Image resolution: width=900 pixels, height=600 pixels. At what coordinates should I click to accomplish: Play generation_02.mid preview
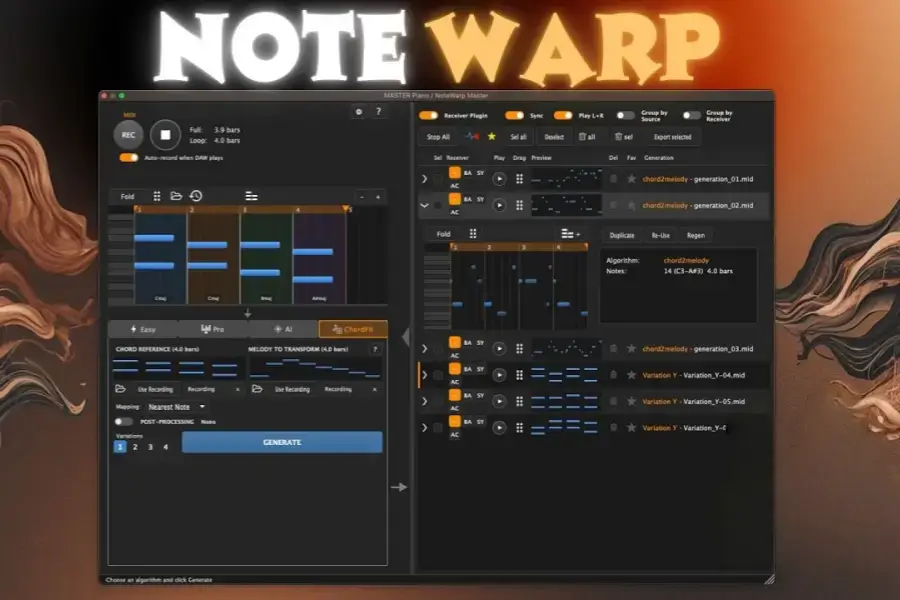499,206
